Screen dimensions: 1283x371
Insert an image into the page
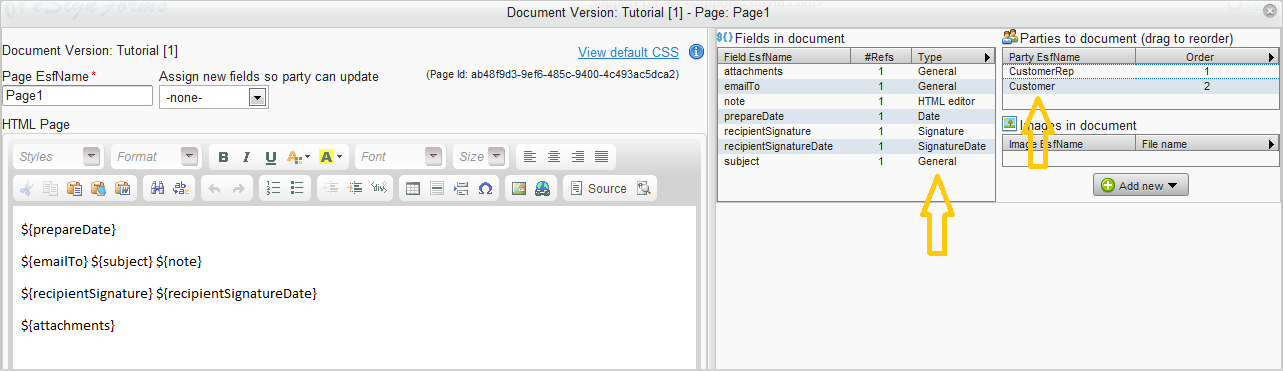click(x=519, y=188)
